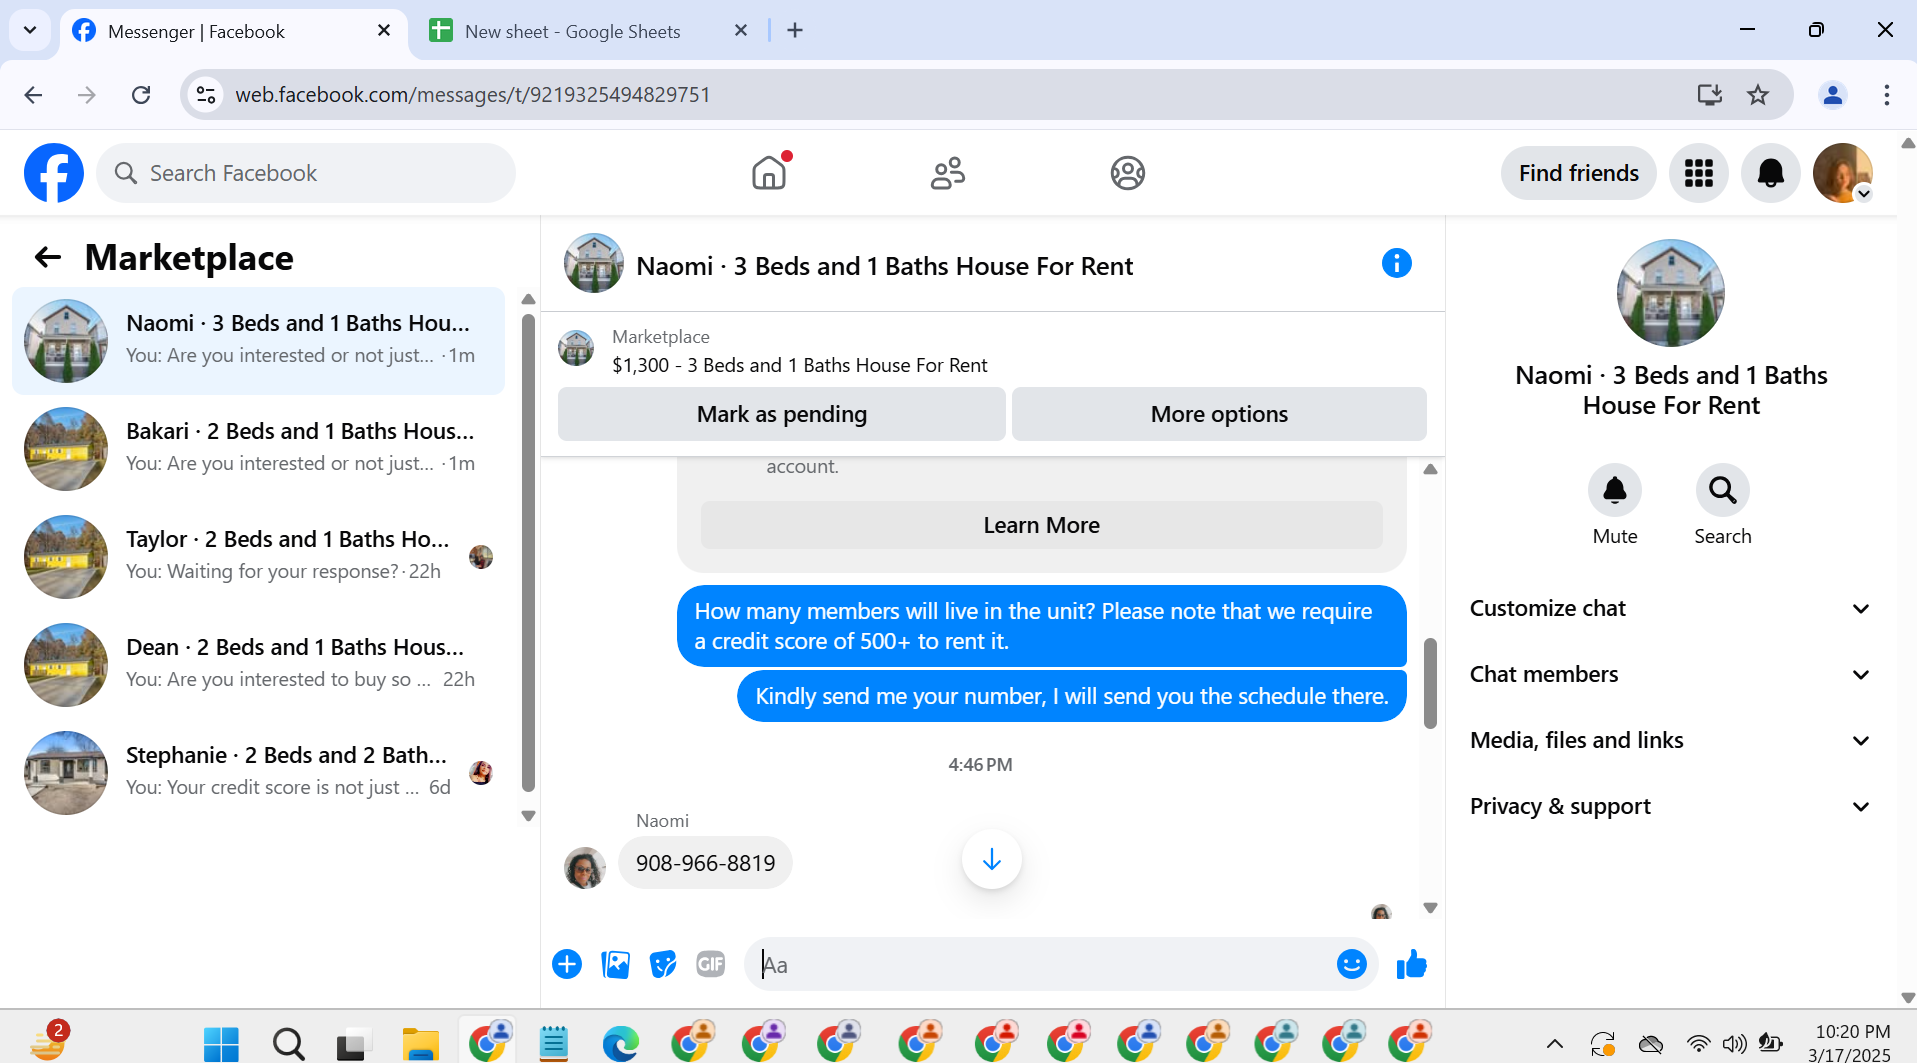Close the Google Sheets tab
1917x1063 pixels.
pyautogui.click(x=741, y=31)
